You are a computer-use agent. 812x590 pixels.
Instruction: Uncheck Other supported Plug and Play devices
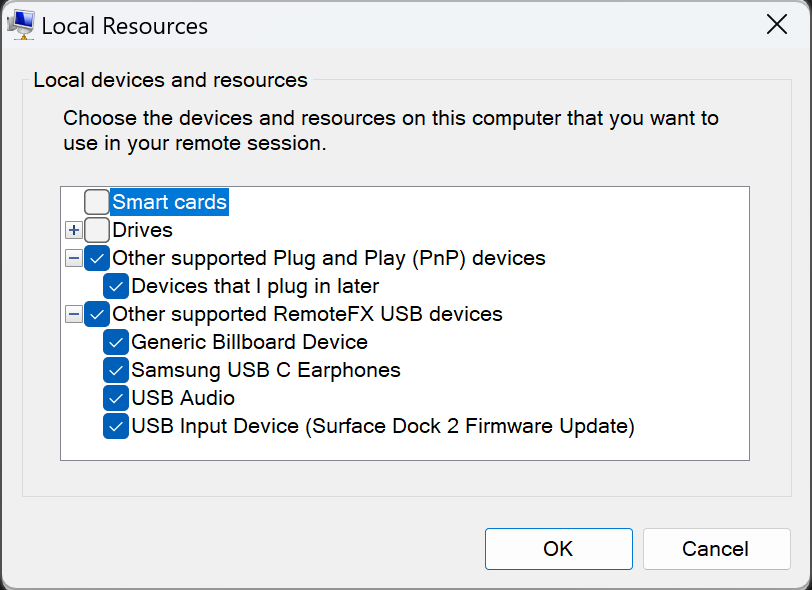coord(97,258)
